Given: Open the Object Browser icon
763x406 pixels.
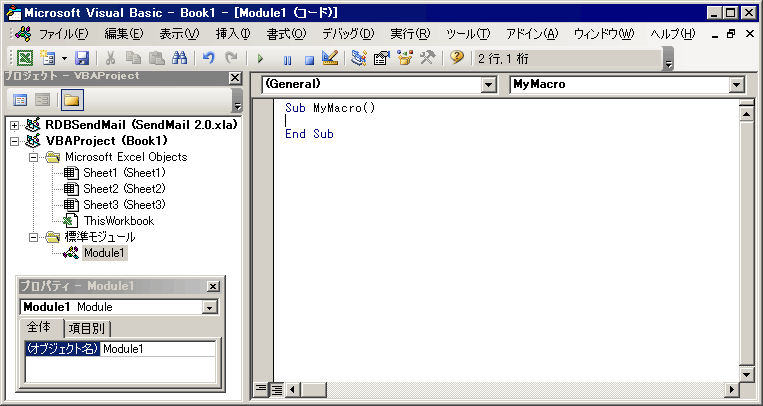Looking at the screenshot, I should tap(405, 58).
